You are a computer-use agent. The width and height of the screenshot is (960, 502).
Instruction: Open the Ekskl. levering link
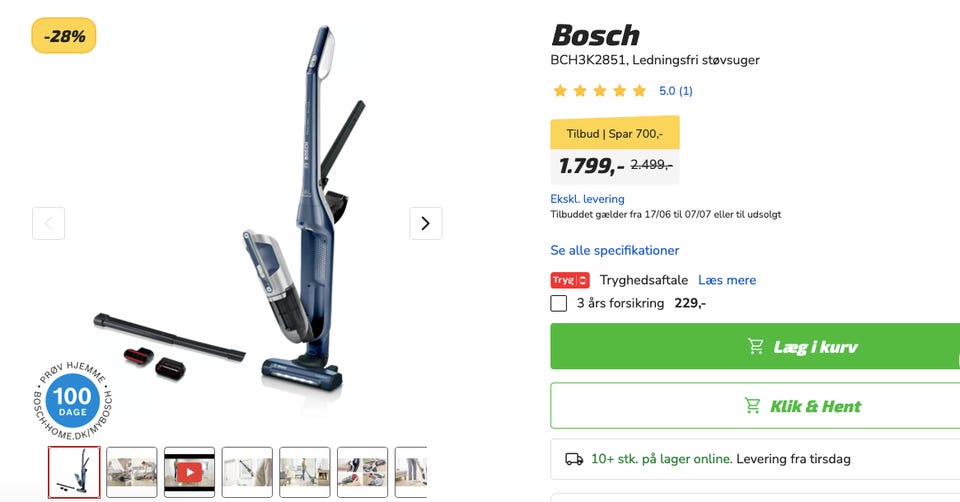(x=587, y=199)
